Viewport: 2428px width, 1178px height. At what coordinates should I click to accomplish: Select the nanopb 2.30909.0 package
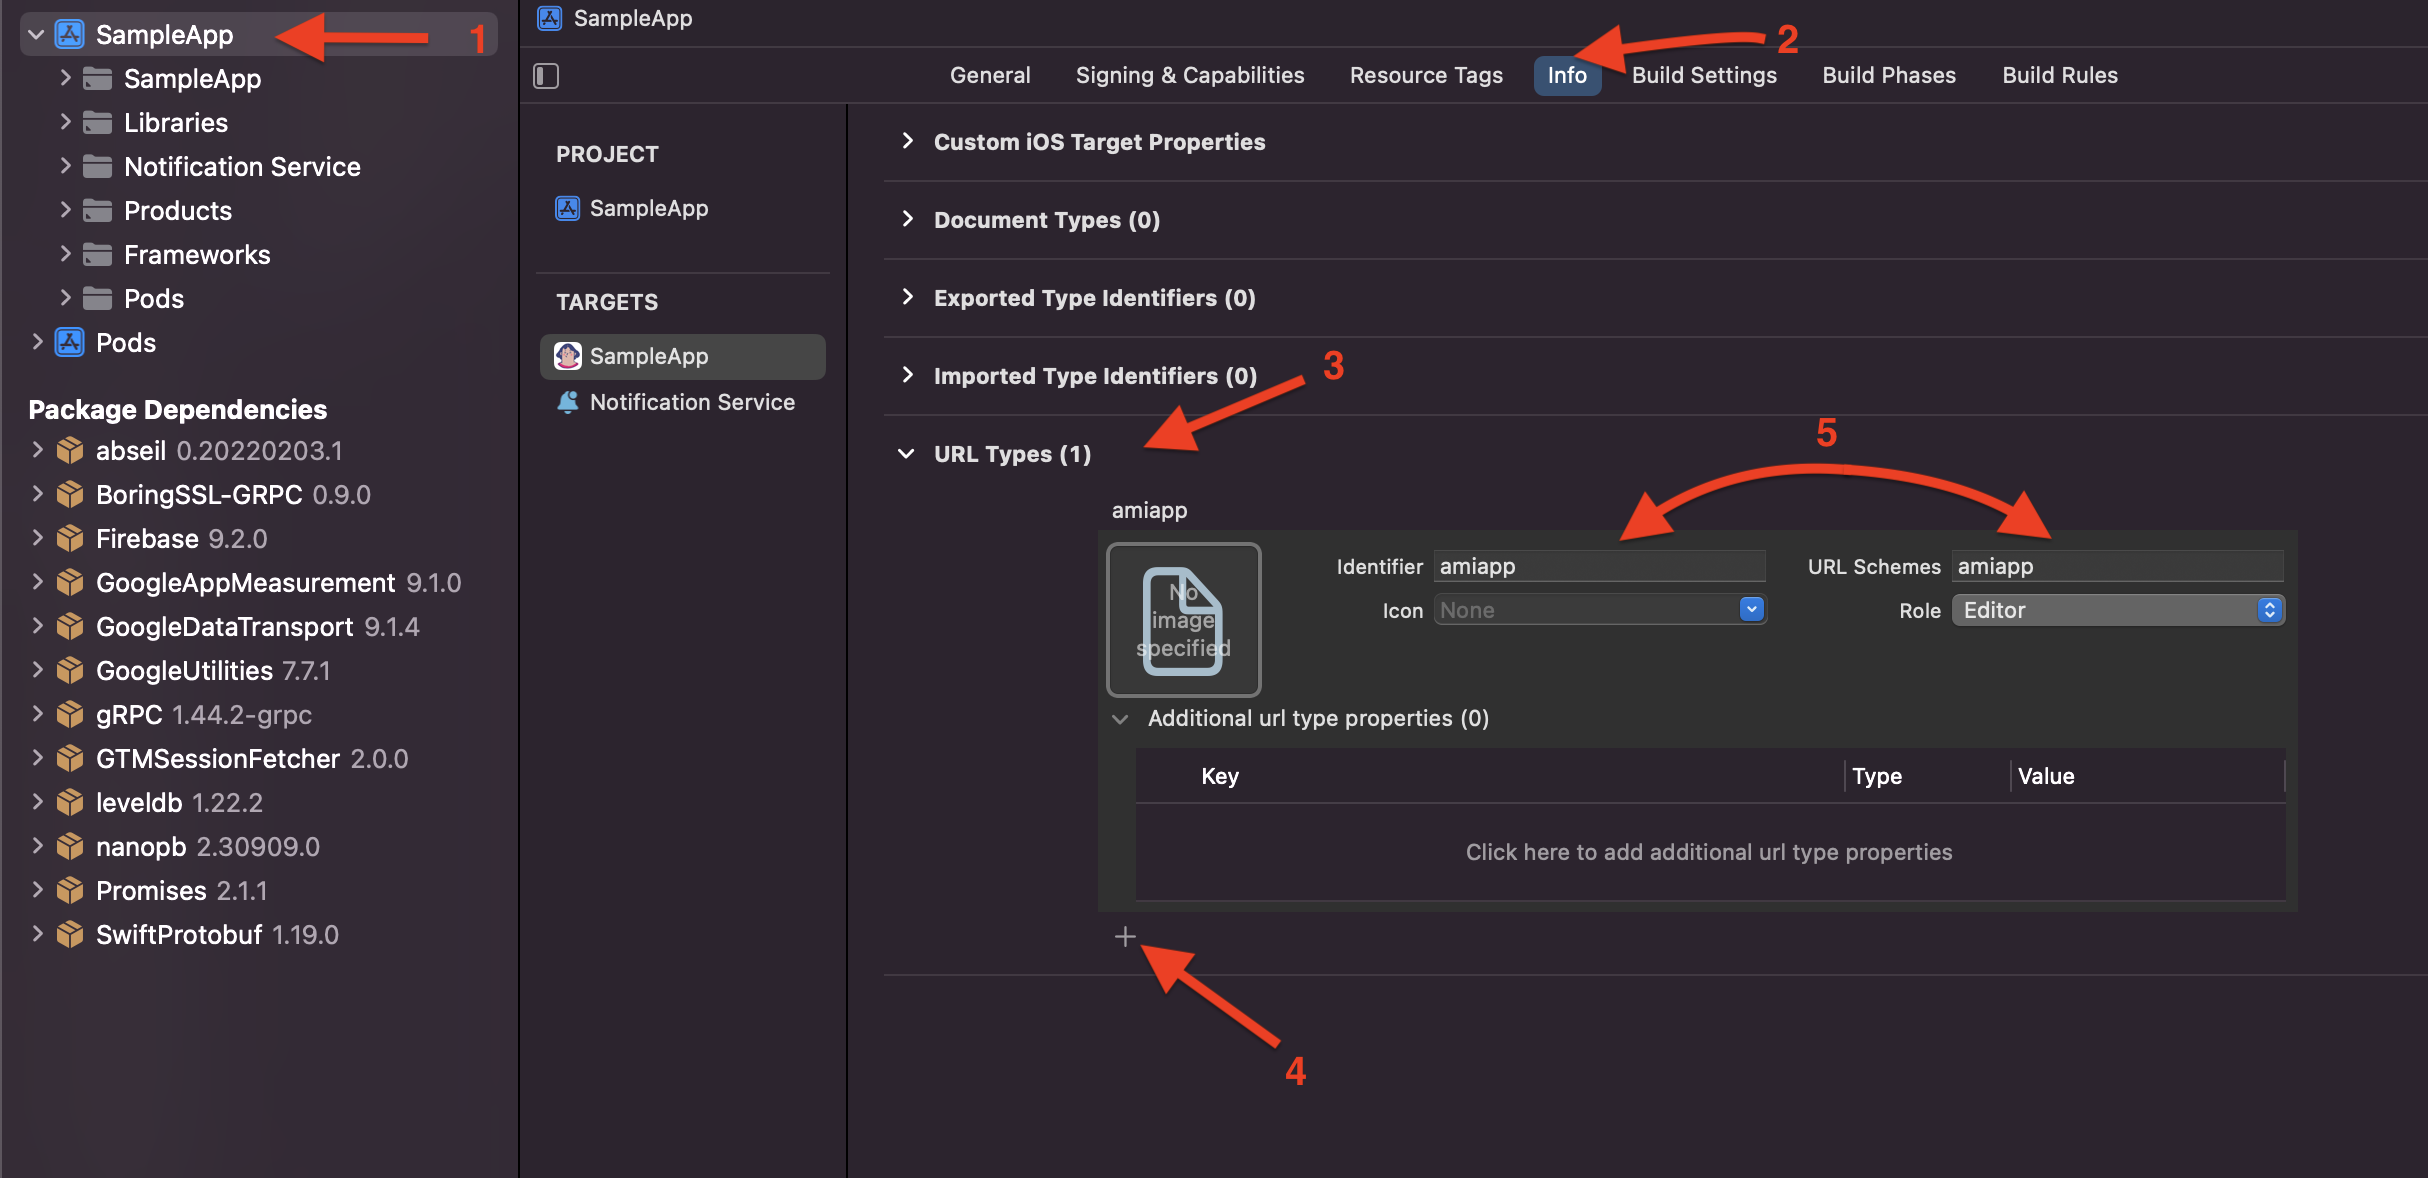click(x=260, y=847)
